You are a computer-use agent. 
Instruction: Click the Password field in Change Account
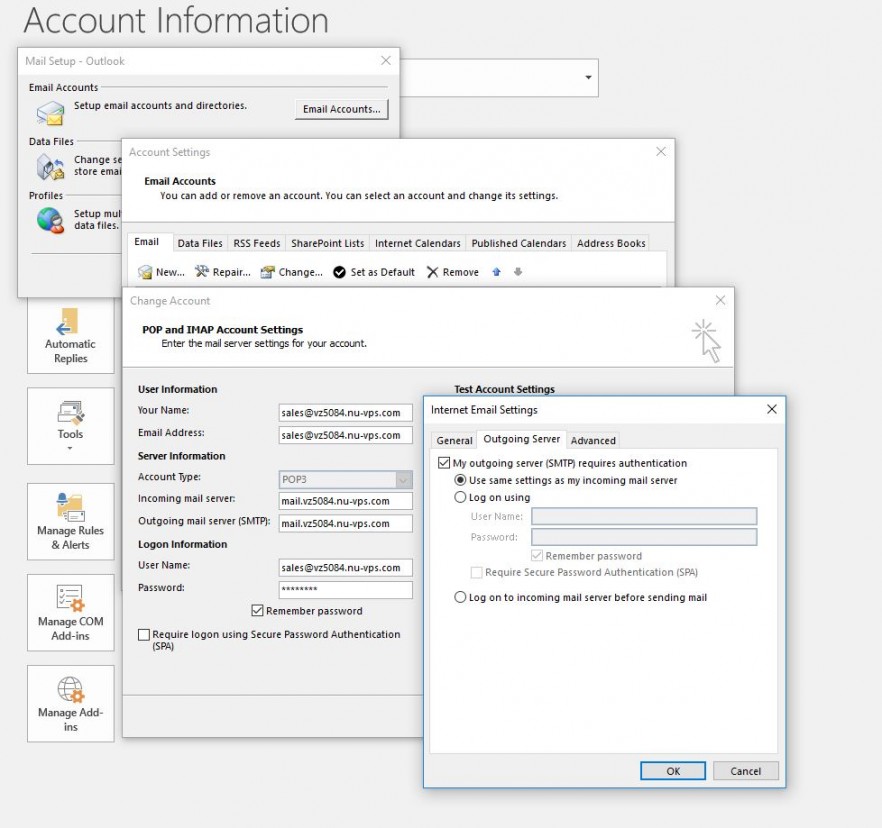click(345, 590)
